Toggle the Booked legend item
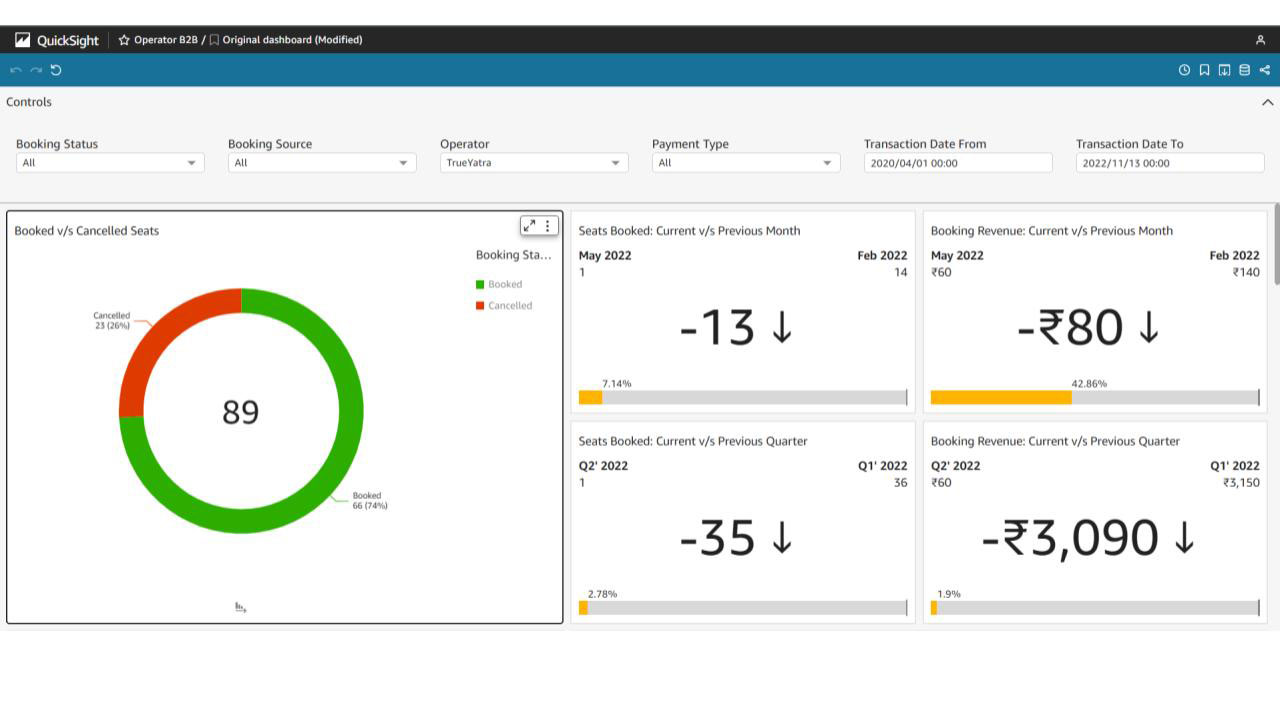1280x720 pixels. point(504,284)
